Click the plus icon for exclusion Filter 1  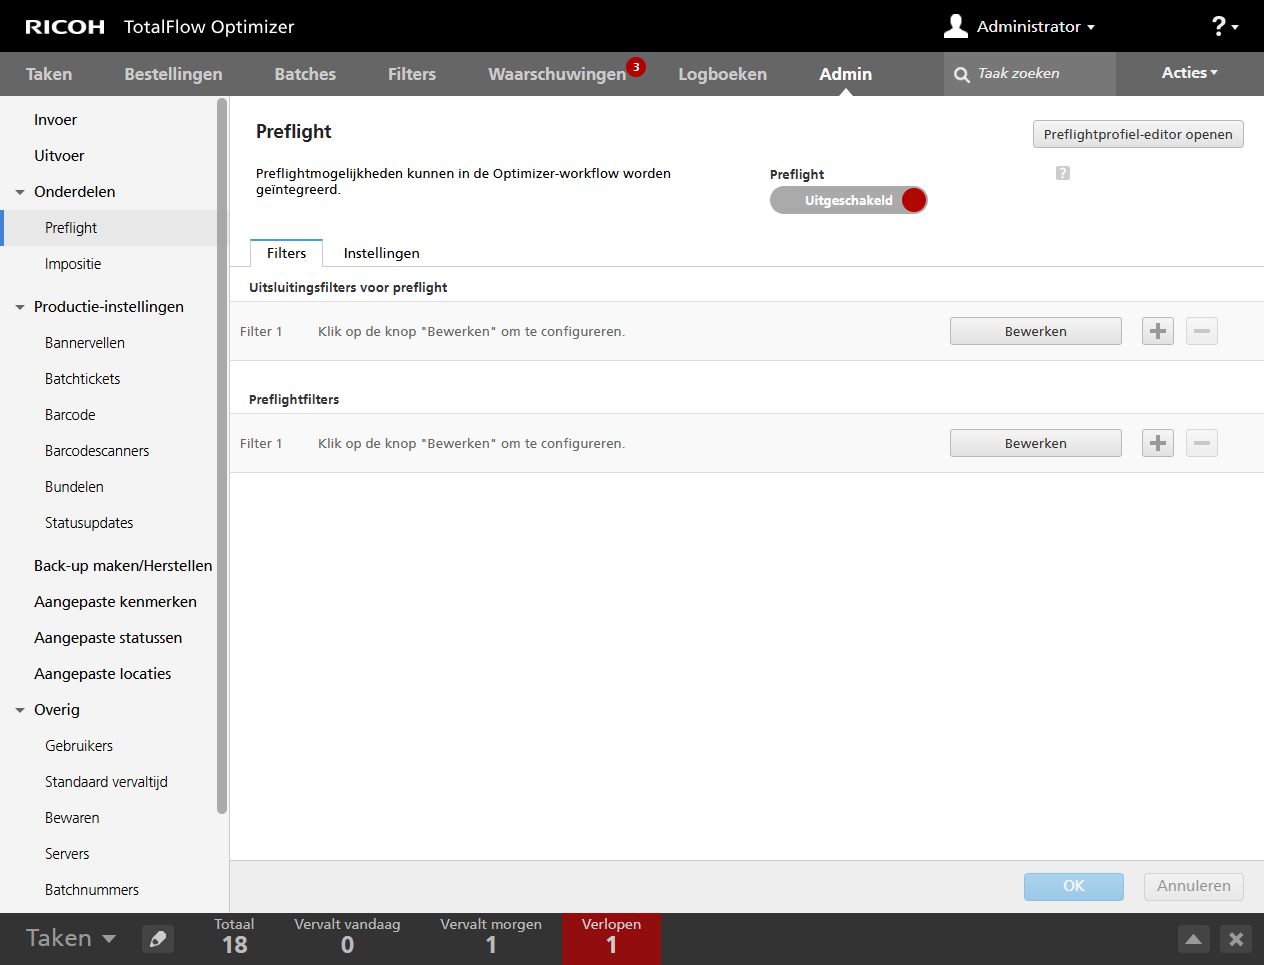(x=1157, y=331)
